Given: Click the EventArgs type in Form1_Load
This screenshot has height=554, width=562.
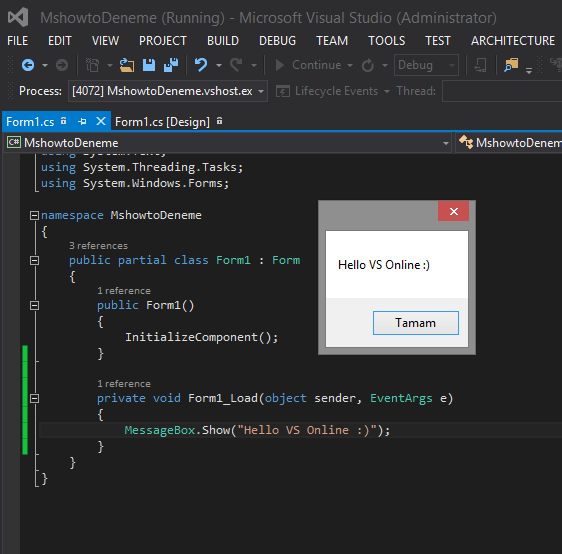Looking at the screenshot, I should point(401,398).
